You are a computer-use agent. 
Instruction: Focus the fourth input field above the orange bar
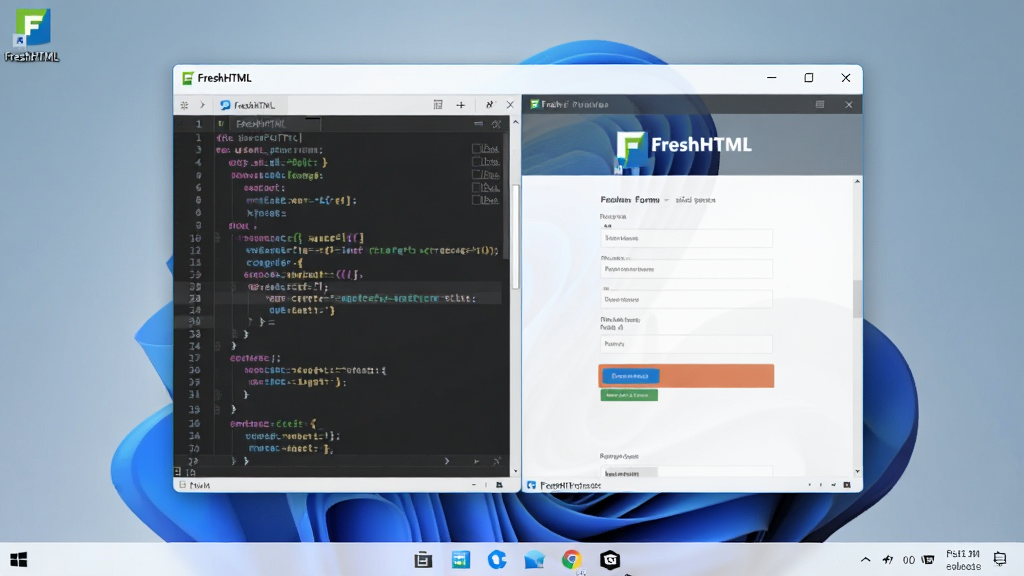pos(686,344)
